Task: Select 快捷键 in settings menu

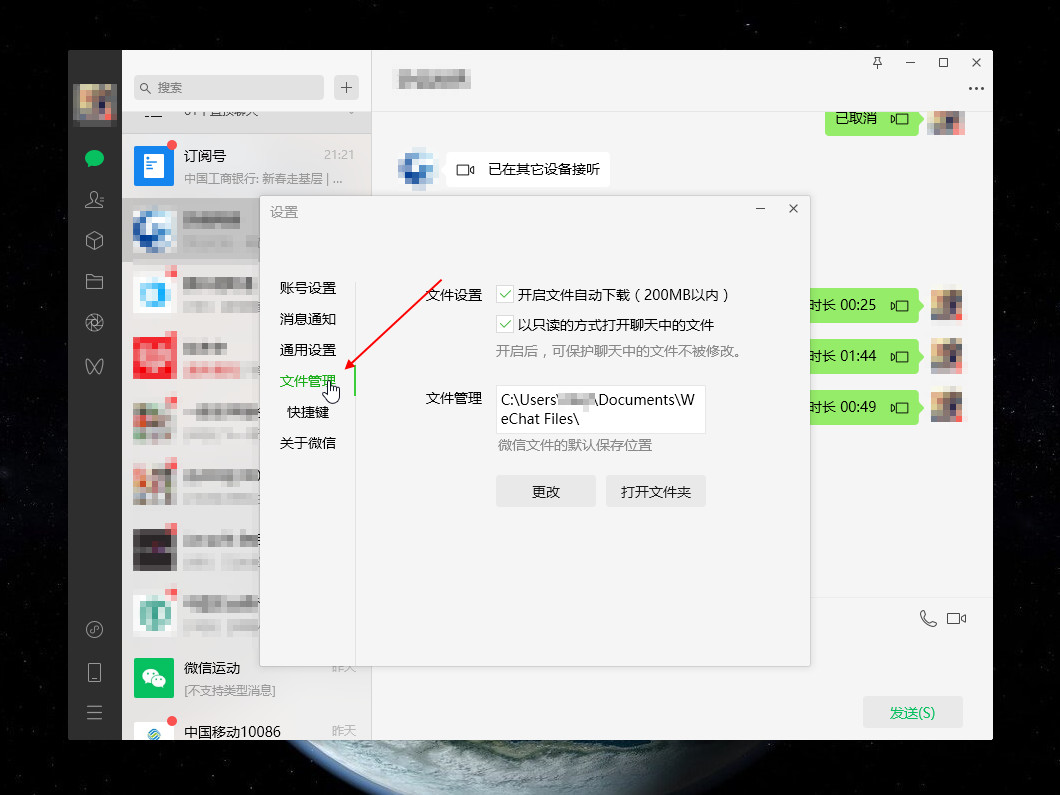Action: click(308, 412)
